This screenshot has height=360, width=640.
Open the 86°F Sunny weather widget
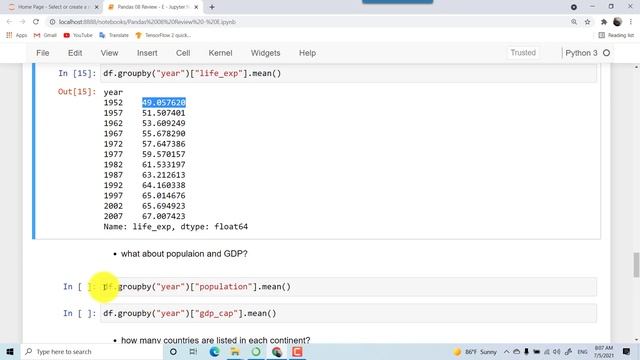[x=475, y=351]
